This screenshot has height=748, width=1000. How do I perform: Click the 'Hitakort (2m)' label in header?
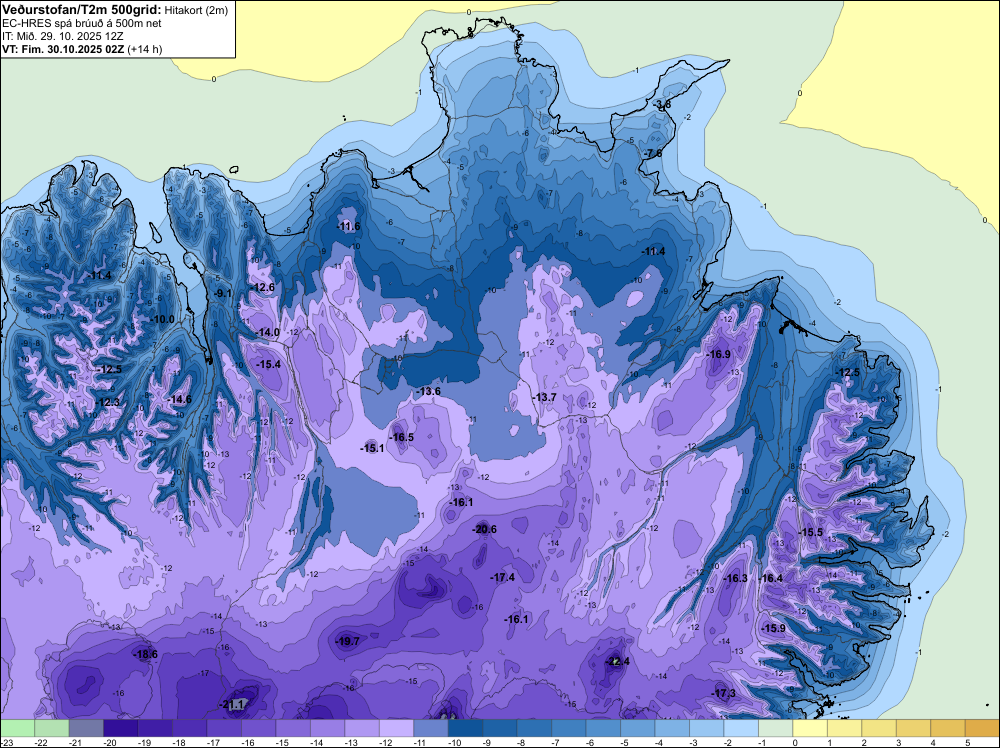(196, 10)
